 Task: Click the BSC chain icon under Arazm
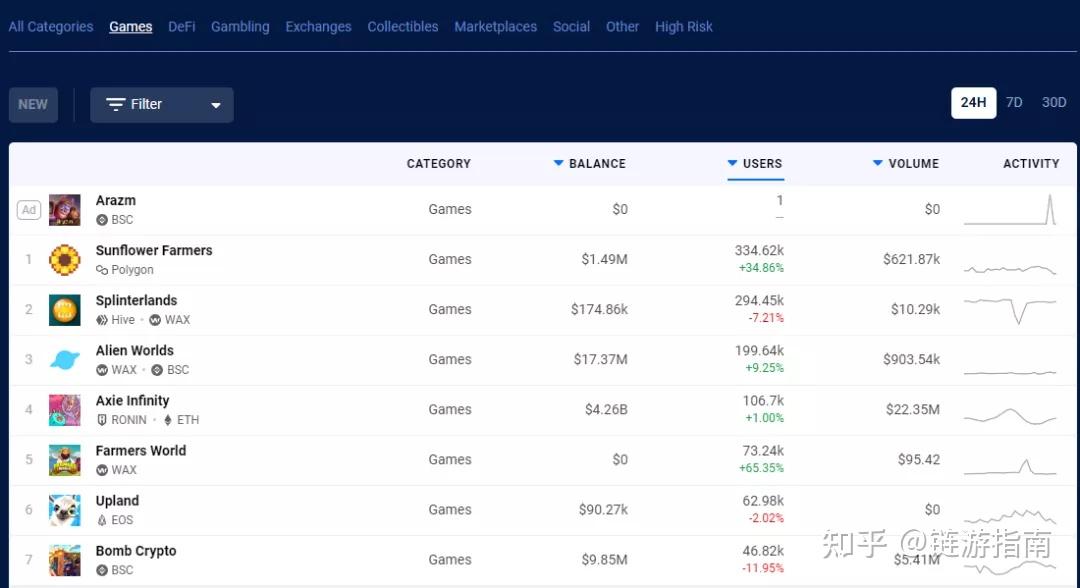pos(102,220)
